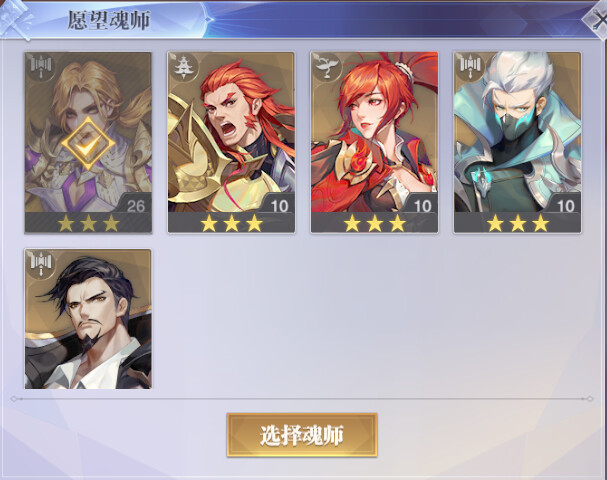Screen dimensions: 607x480
Task: Click the 愿望魂师 title header
Action: point(109,20)
